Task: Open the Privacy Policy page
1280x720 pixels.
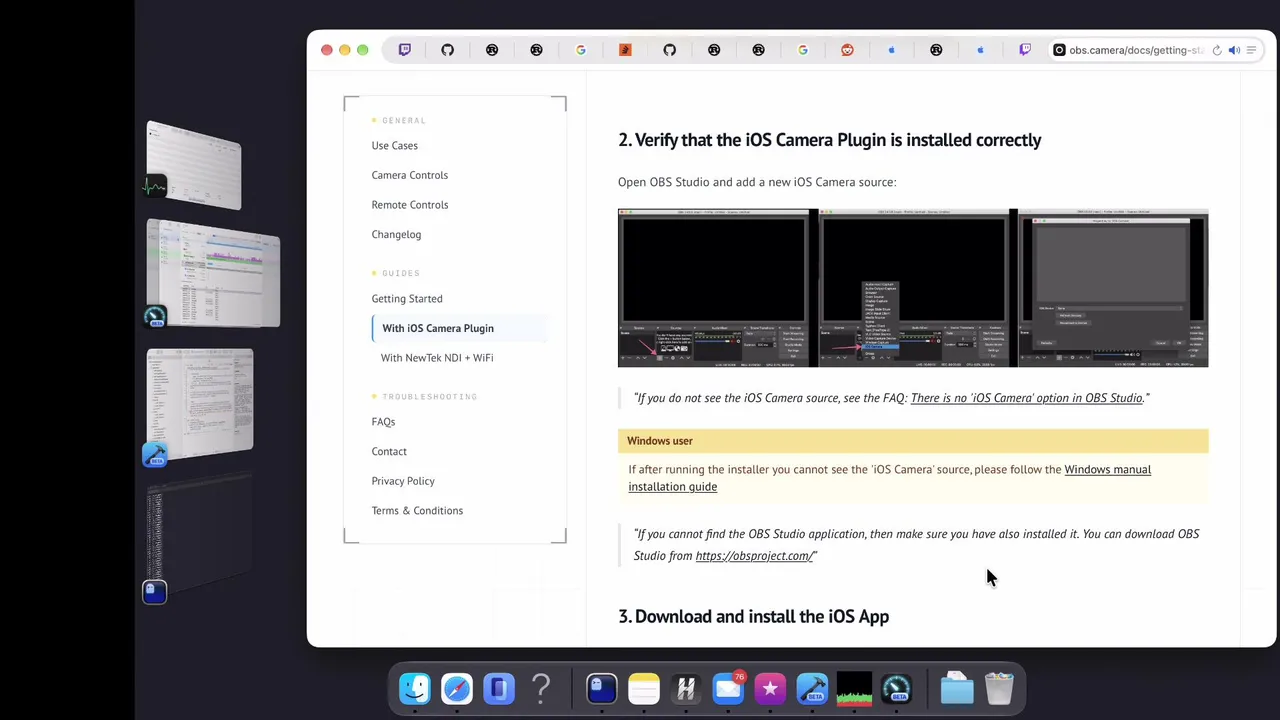Action: (x=403, y=481)
